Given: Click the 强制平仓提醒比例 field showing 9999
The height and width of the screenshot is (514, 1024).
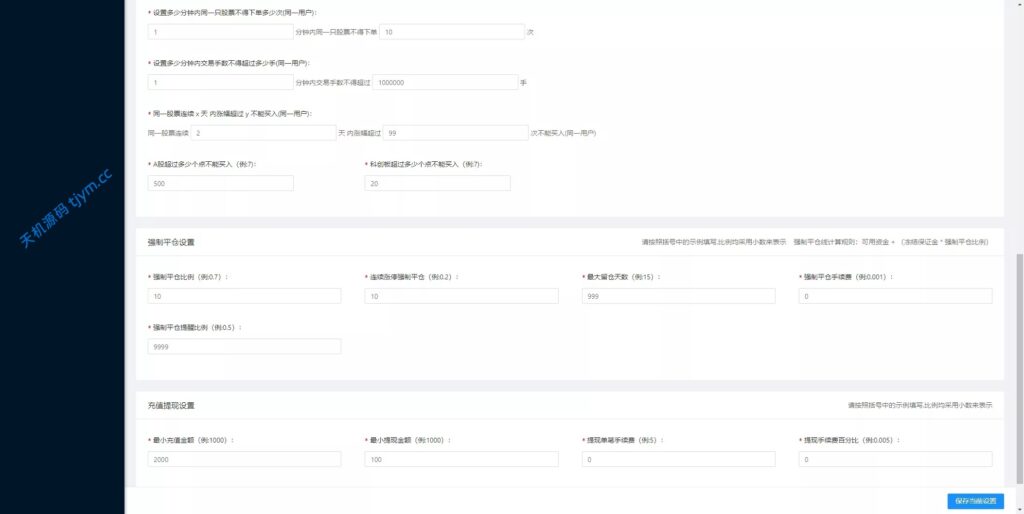Looking at the screenshot, I should click(244, 346).
